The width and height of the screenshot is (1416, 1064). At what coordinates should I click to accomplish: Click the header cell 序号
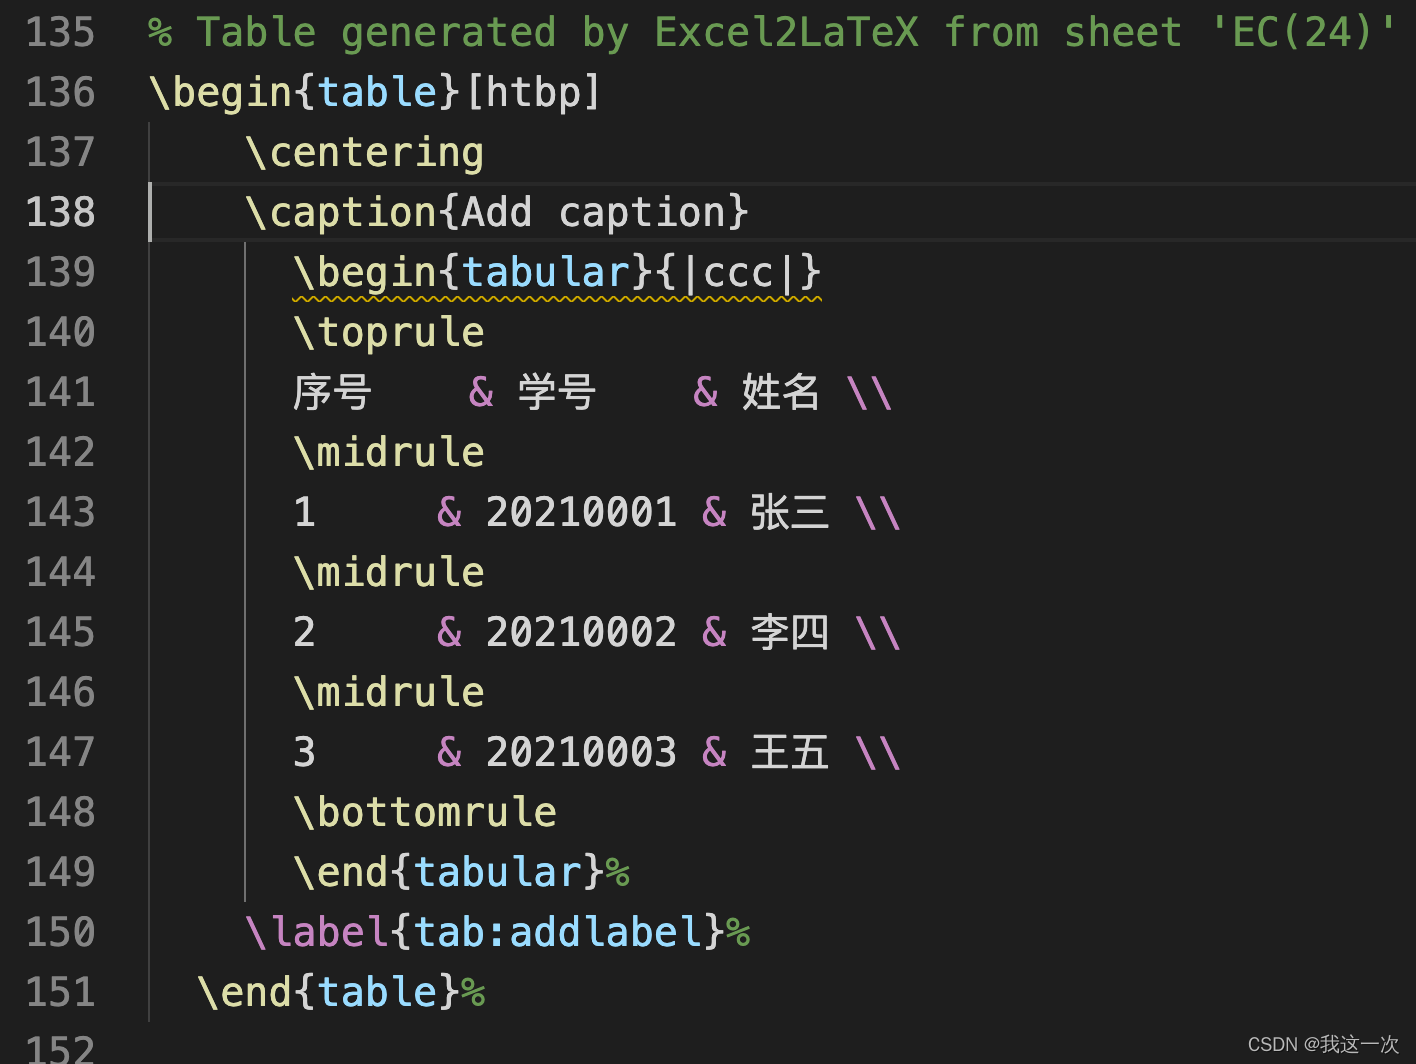pos(332,392)
